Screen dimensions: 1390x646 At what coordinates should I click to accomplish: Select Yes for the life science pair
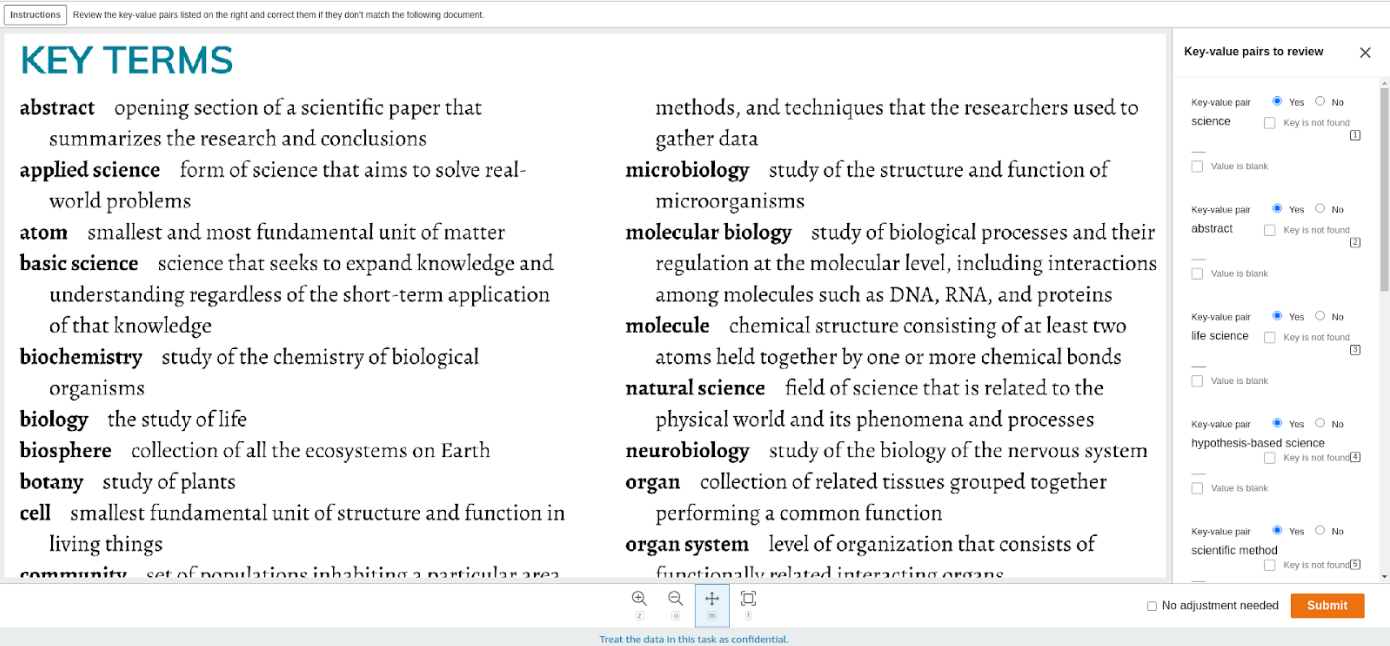point(1278,316)
